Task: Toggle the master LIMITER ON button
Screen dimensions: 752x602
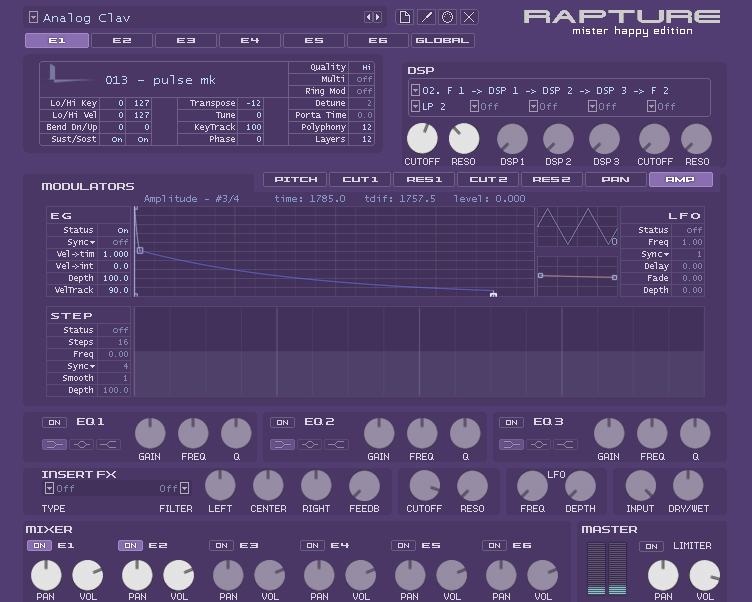Action: 651,546
